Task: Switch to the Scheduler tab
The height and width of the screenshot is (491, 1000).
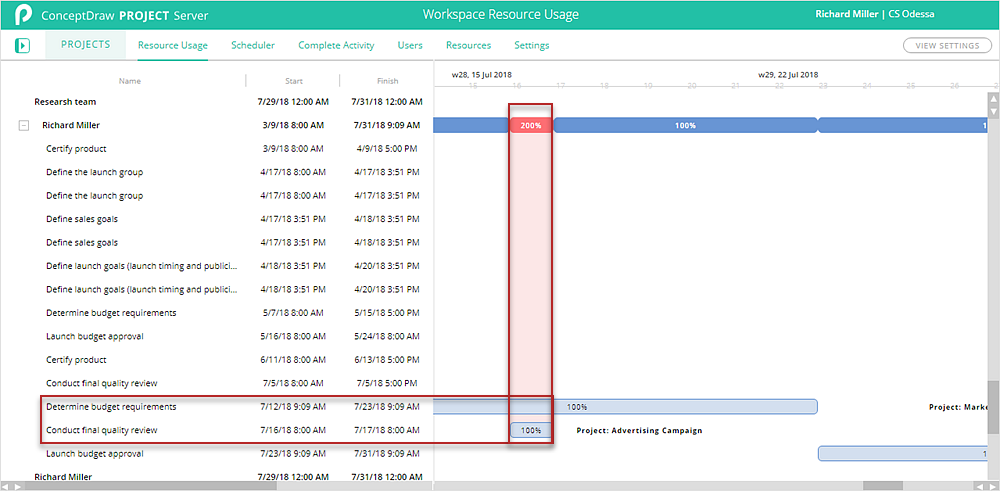Action: point(253,46)
